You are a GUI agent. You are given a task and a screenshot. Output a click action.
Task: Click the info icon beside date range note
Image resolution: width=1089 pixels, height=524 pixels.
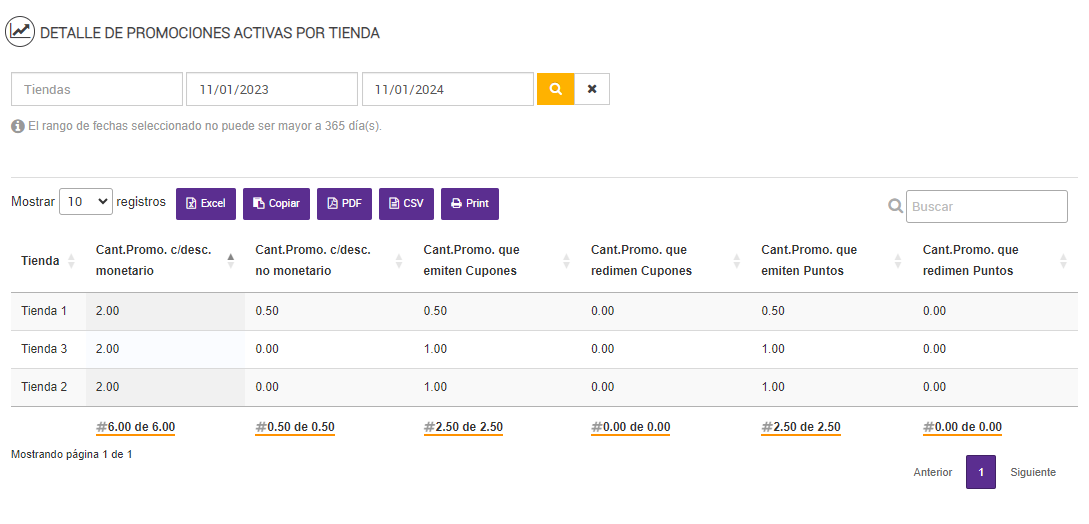[x=18, y=127]
